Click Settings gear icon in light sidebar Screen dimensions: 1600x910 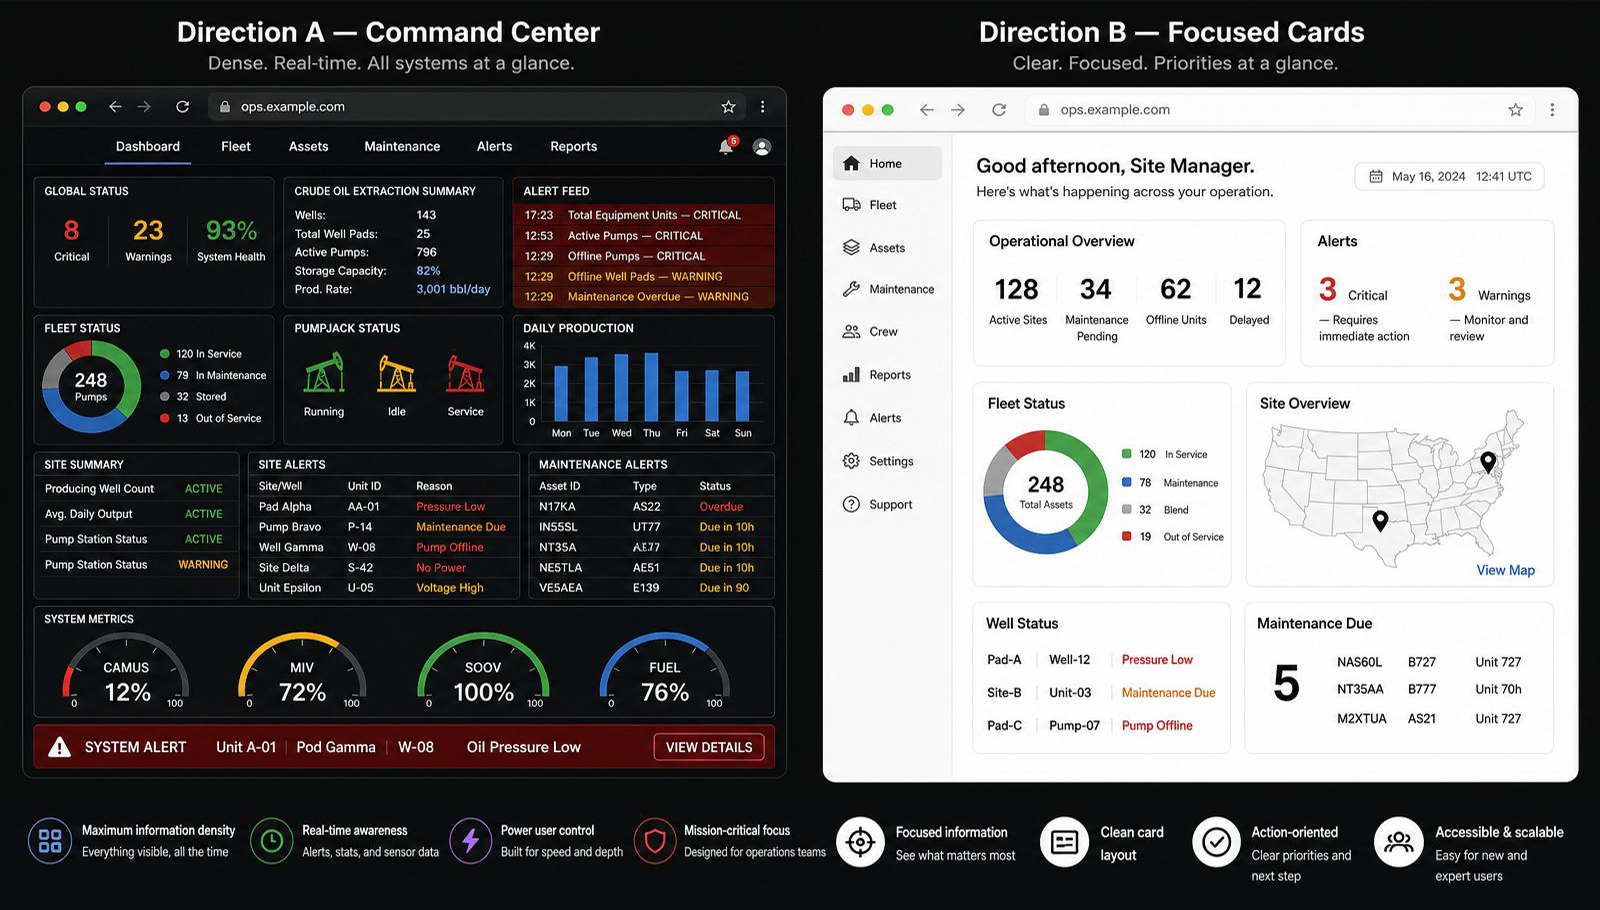[x=852, y=461]
